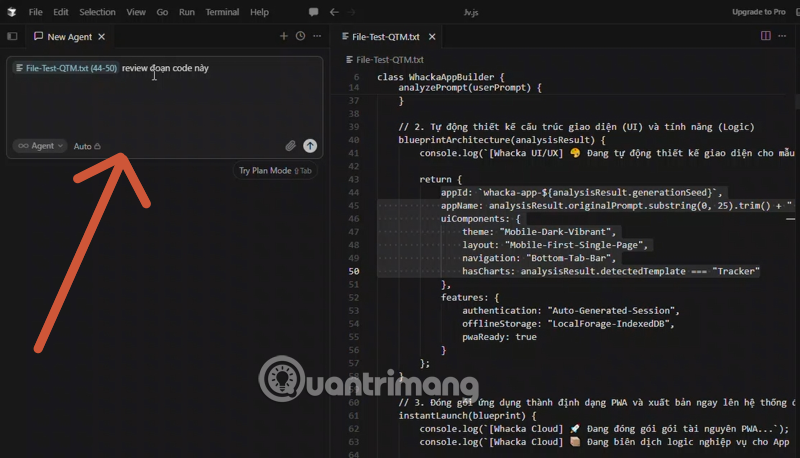Image resolution: width=800 pixels, height=458 pixels.
Task: Click 'uiComponents: {' on line 46
Action: [481, 219]
